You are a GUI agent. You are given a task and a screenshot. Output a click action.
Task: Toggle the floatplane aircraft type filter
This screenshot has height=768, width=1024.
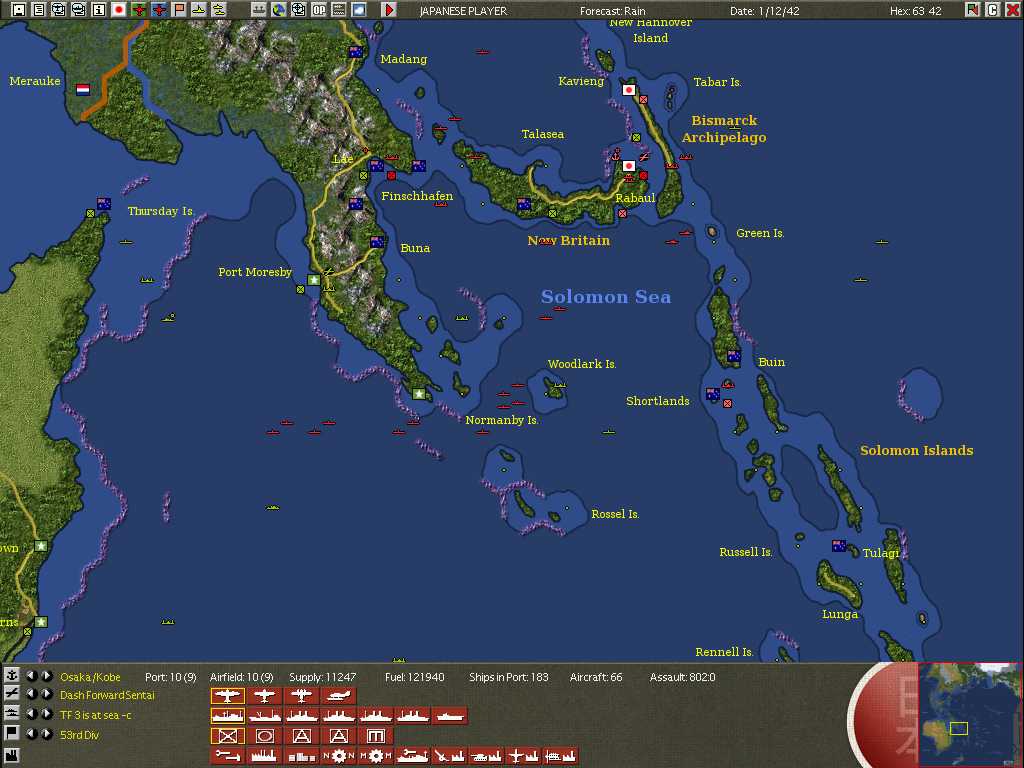point(338,696)
